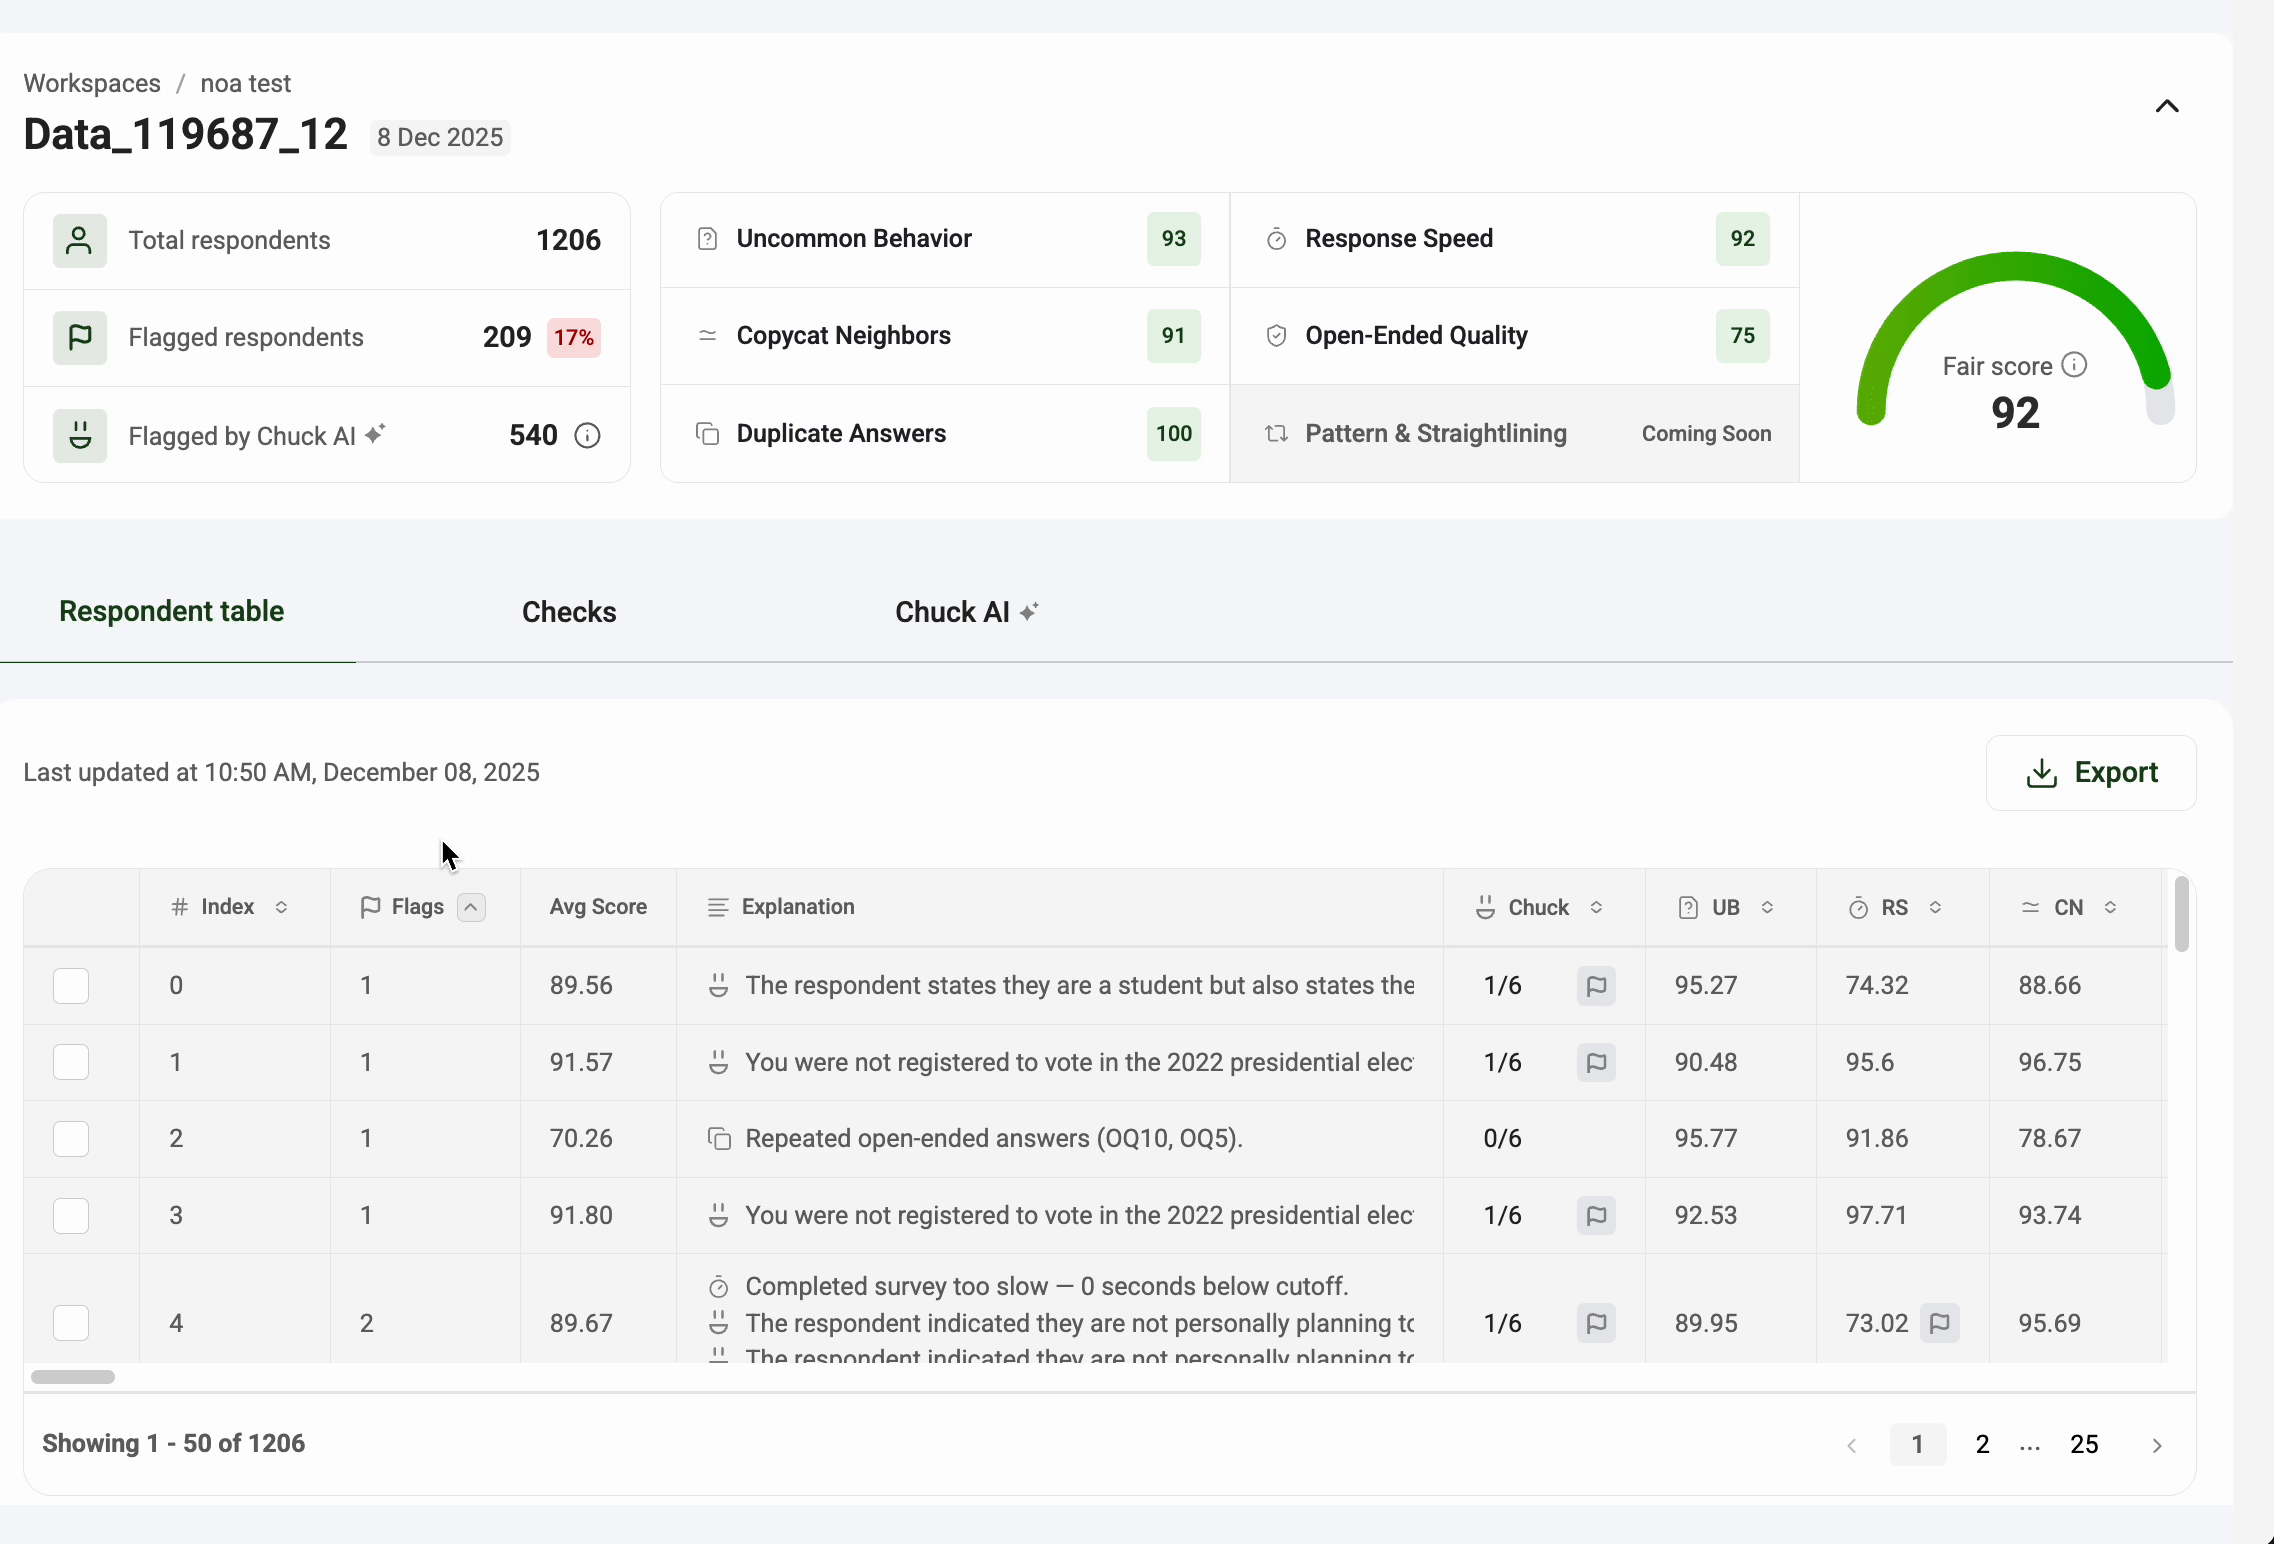2274x1544 pixels.
Task: Click the Response Speed stopwatch icon
Action: click(1276, 239)
